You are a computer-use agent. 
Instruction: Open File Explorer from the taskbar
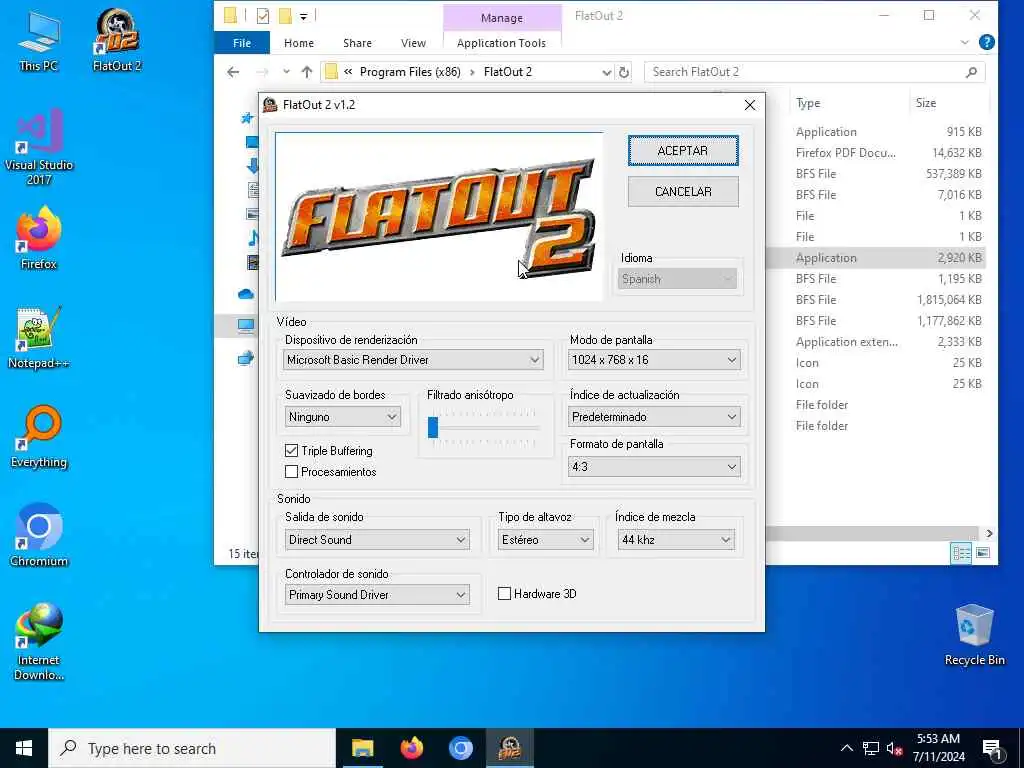[x=362, y=748]
